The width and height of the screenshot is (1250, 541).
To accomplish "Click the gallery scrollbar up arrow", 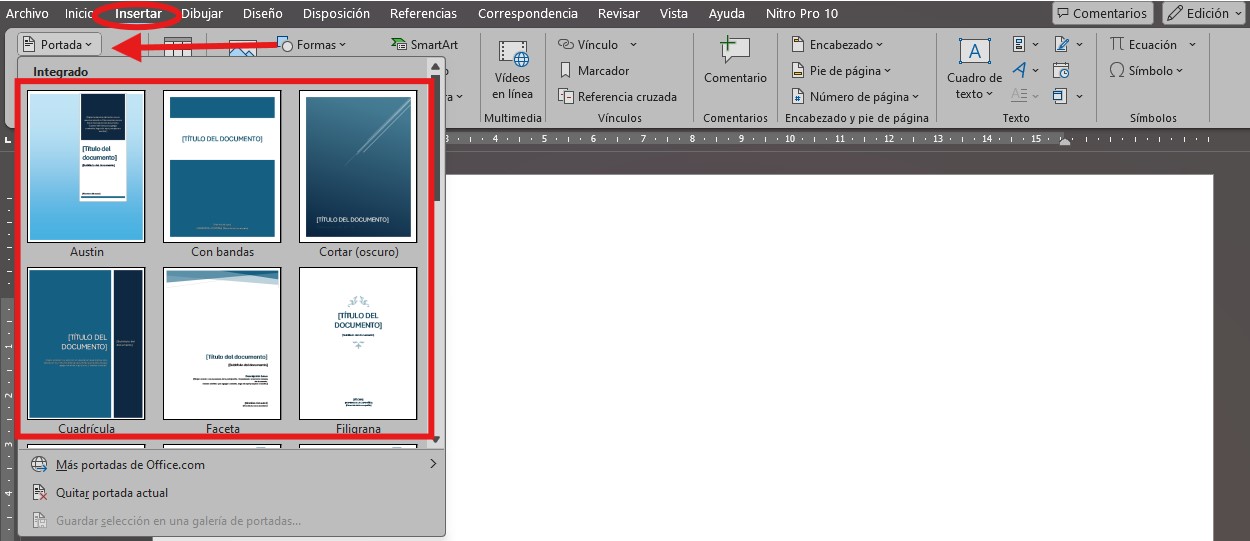I will (x=436, y=67).
